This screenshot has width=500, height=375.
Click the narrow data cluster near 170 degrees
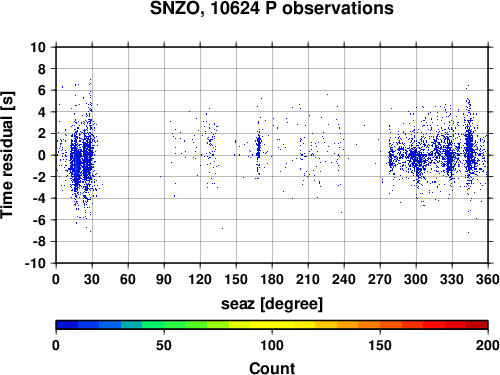(258, 150)
